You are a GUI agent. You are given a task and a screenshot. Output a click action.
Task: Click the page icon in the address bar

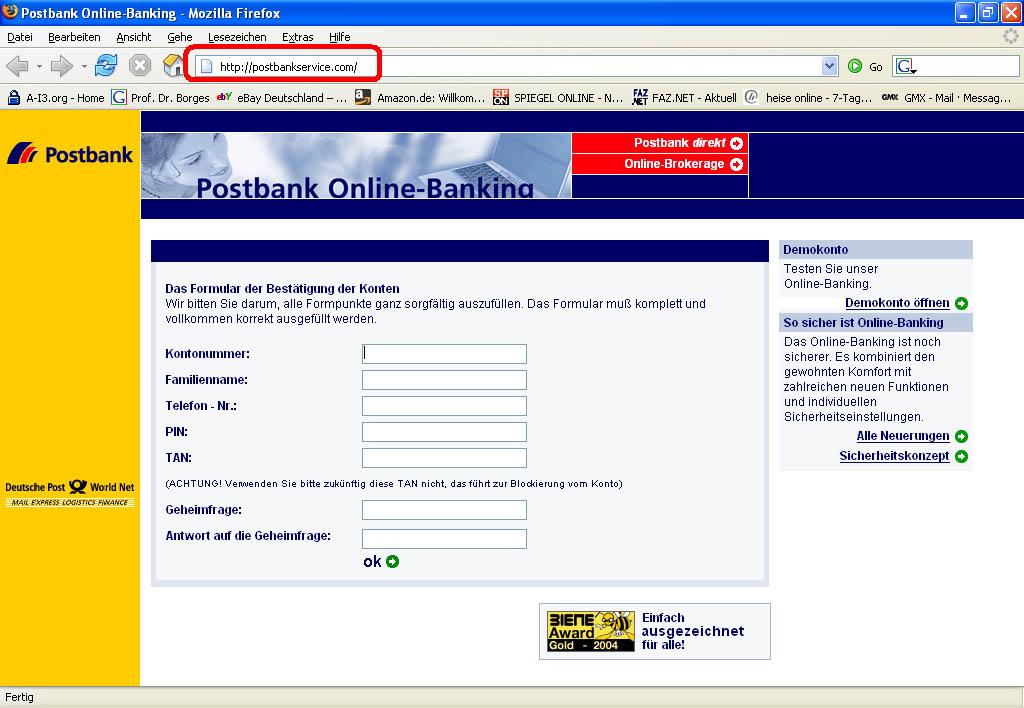[206, 66]
